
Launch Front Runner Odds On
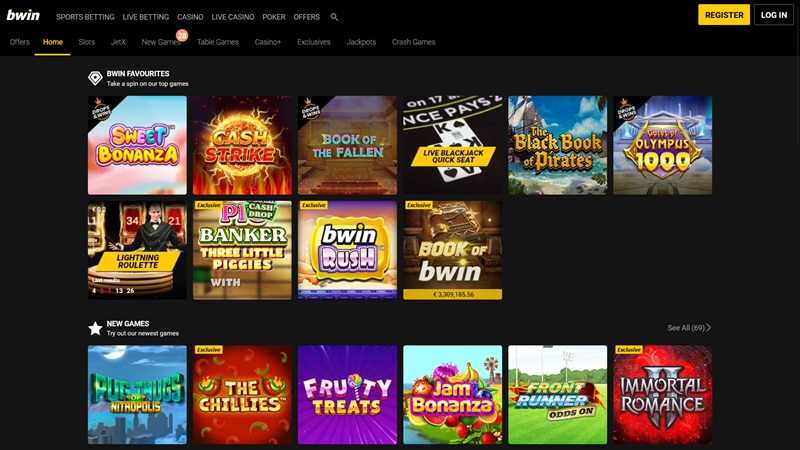[x=558, y=395]
